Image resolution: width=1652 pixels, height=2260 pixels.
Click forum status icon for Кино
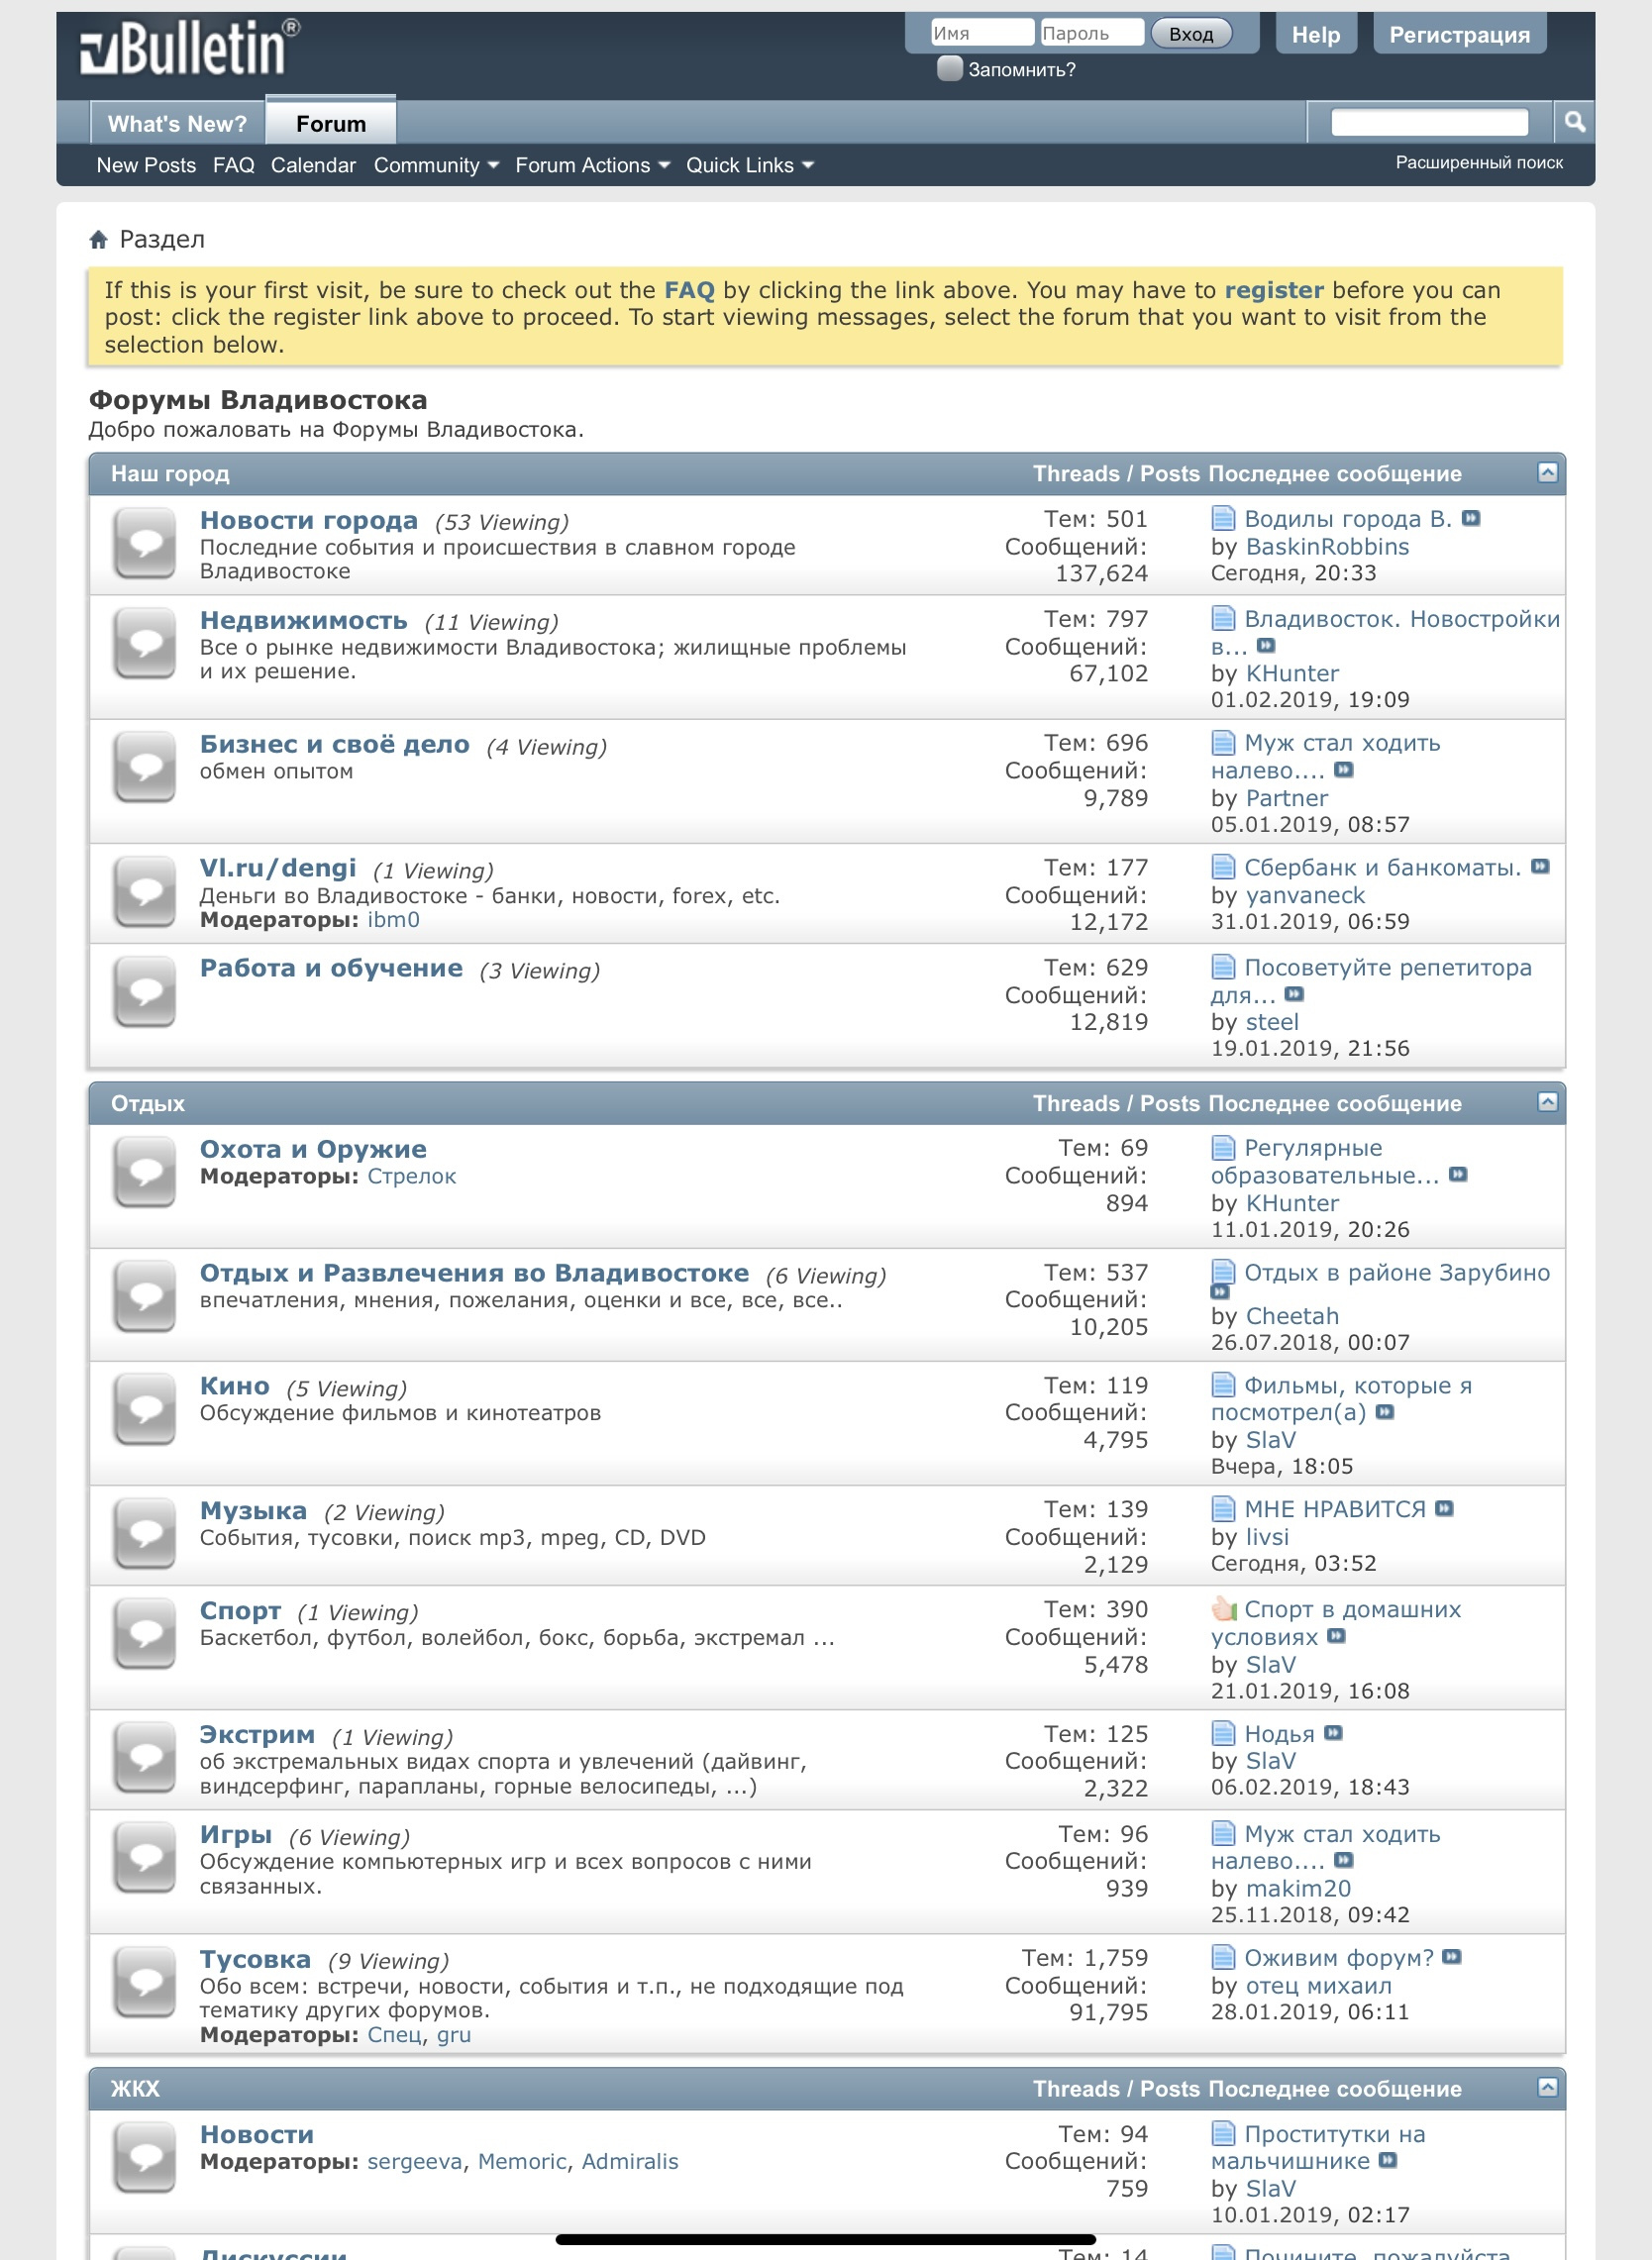tap(145, 1411)
